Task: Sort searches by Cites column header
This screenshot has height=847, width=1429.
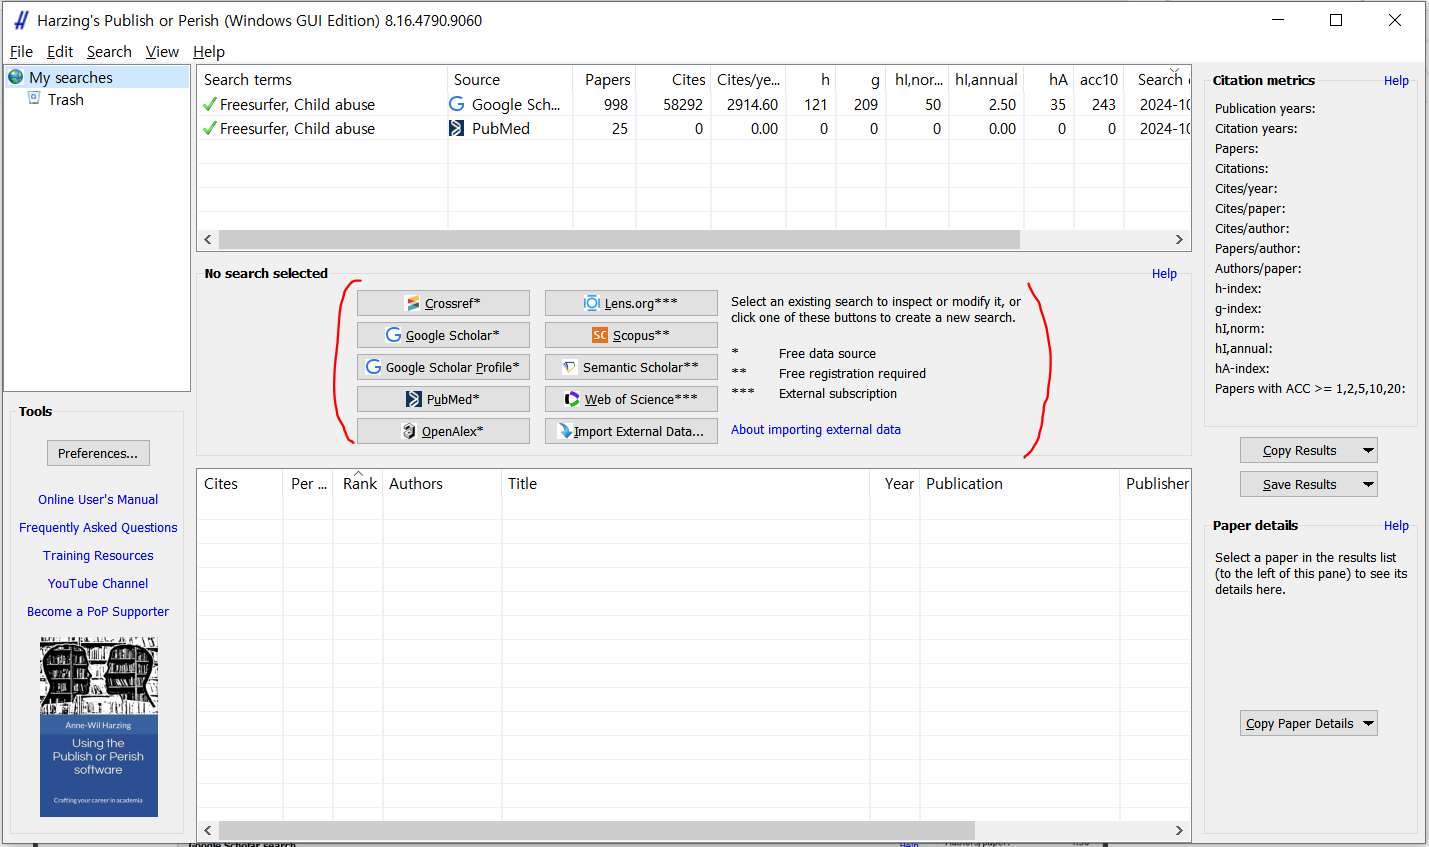Action: [674, 79]
